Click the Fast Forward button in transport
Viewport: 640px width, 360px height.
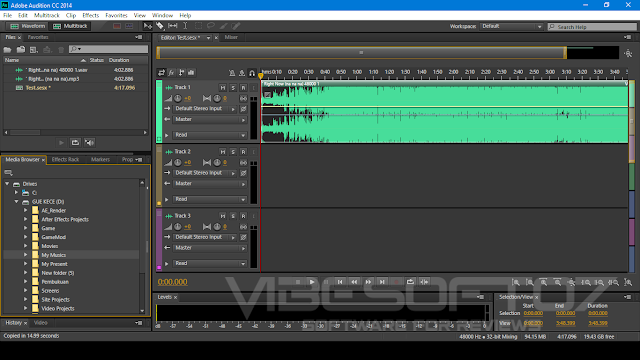tap(368, 282)
